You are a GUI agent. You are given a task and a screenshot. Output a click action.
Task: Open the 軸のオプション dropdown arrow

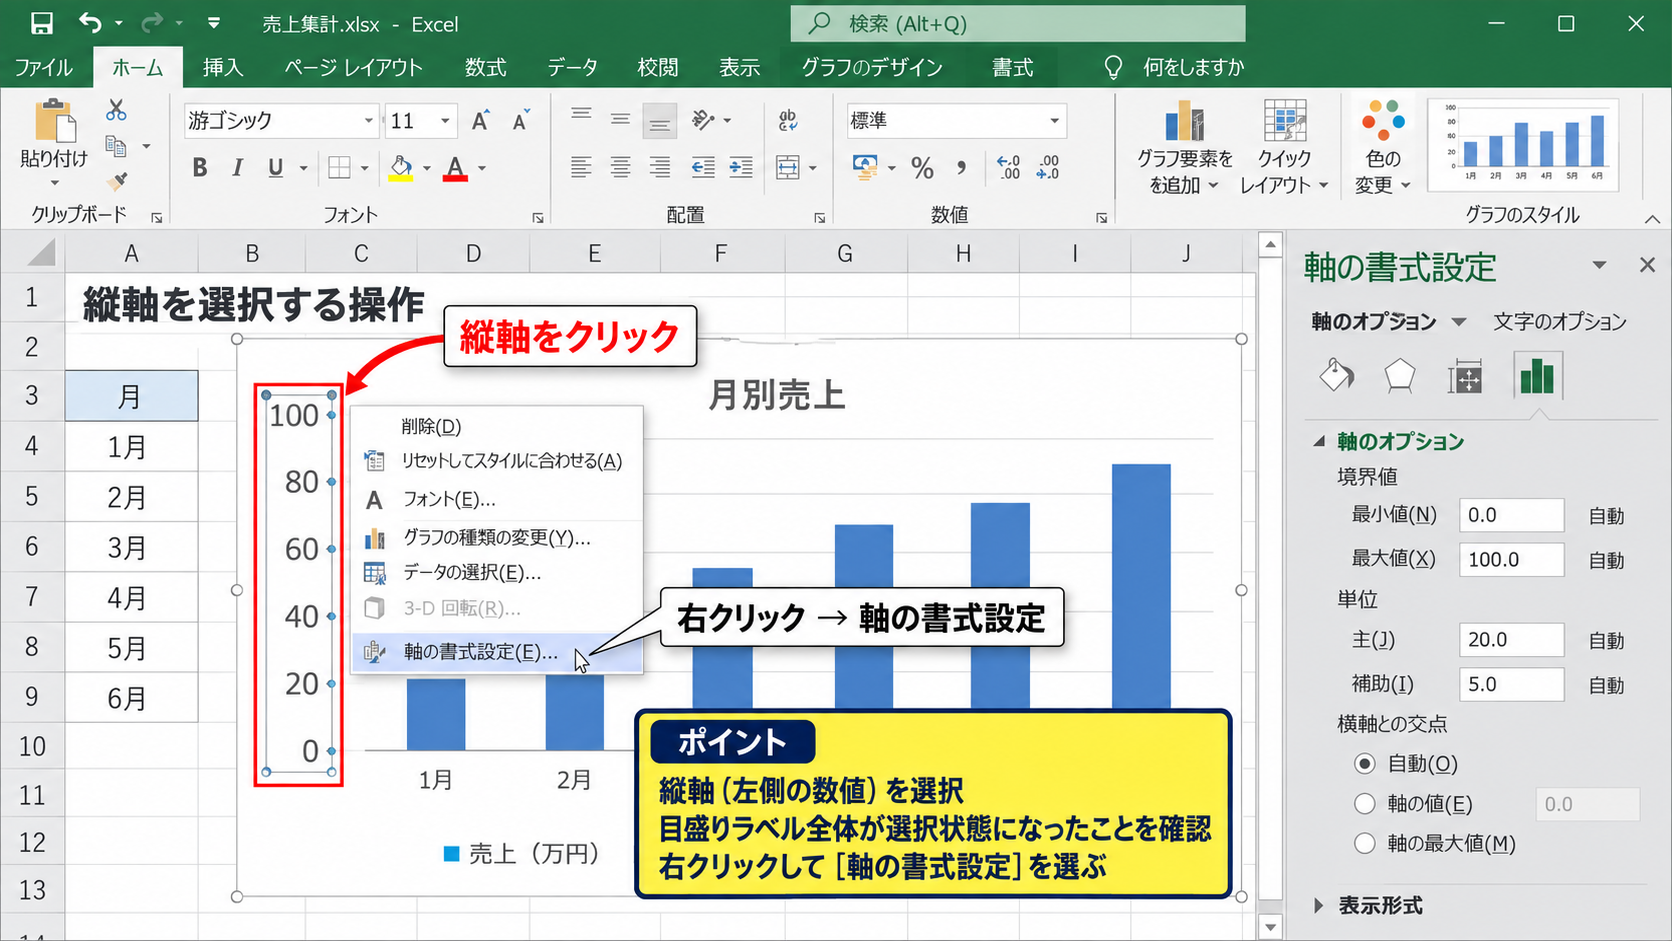coord(1459,322)
